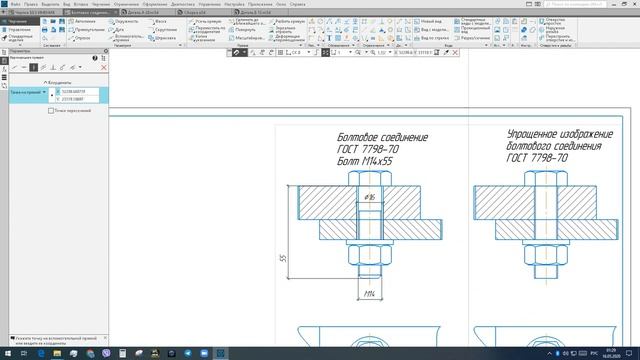Select tangent line mode in Параметры panel

pyautogui.click(x=63, y=67)
